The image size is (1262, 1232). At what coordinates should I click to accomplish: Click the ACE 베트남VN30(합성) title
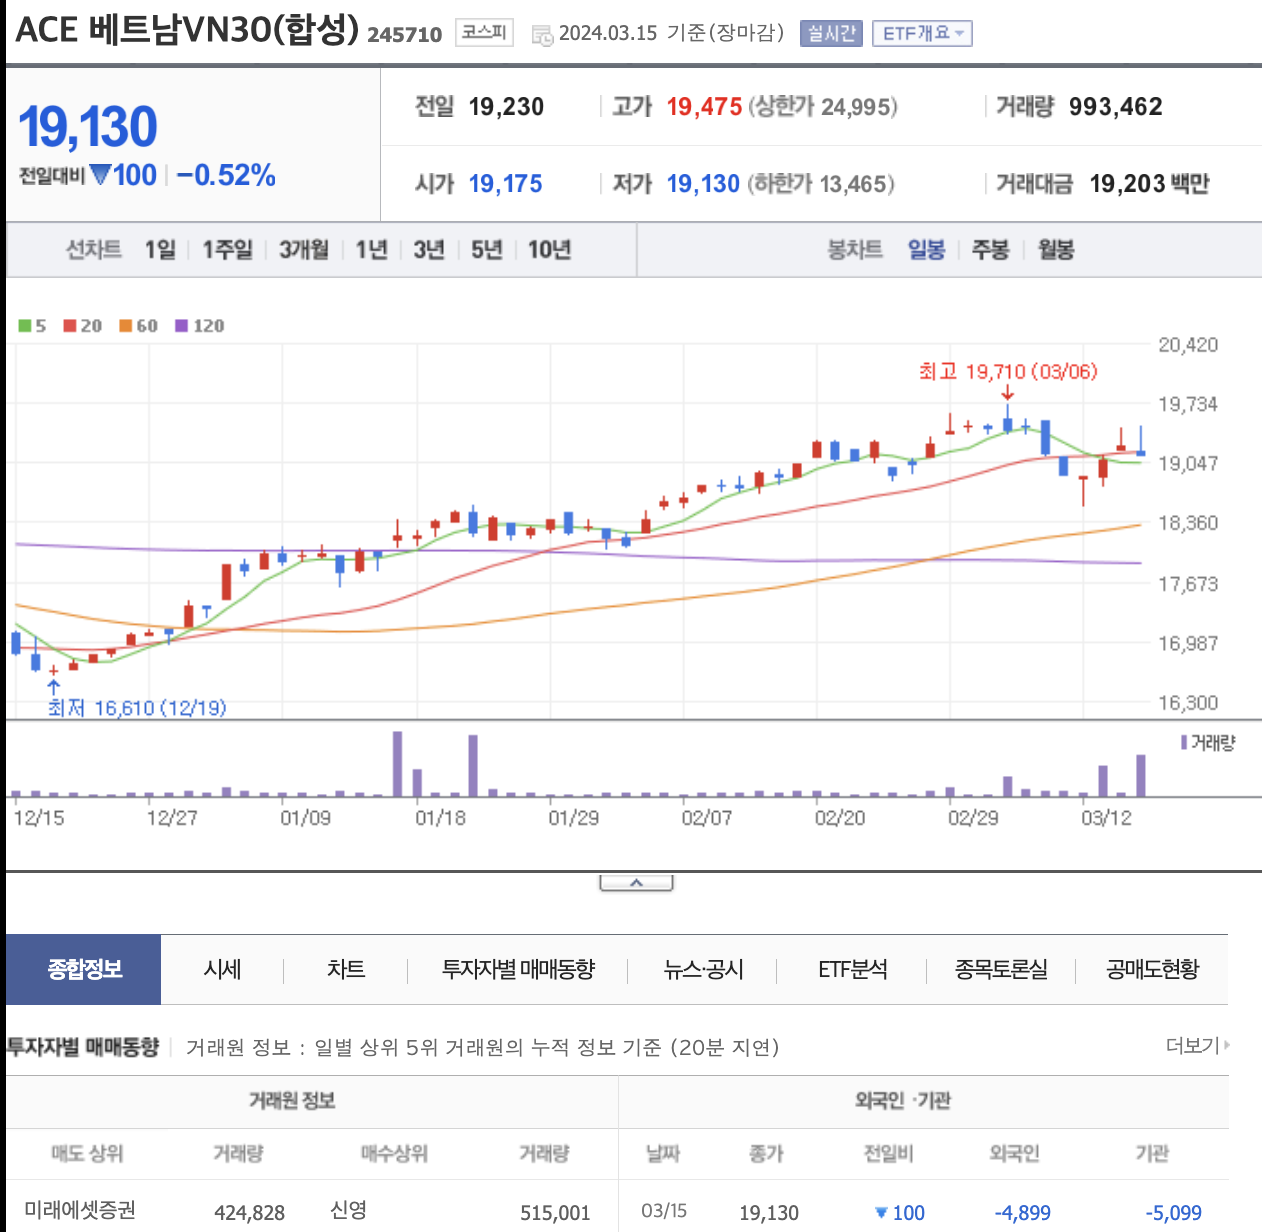pos(188,30)
